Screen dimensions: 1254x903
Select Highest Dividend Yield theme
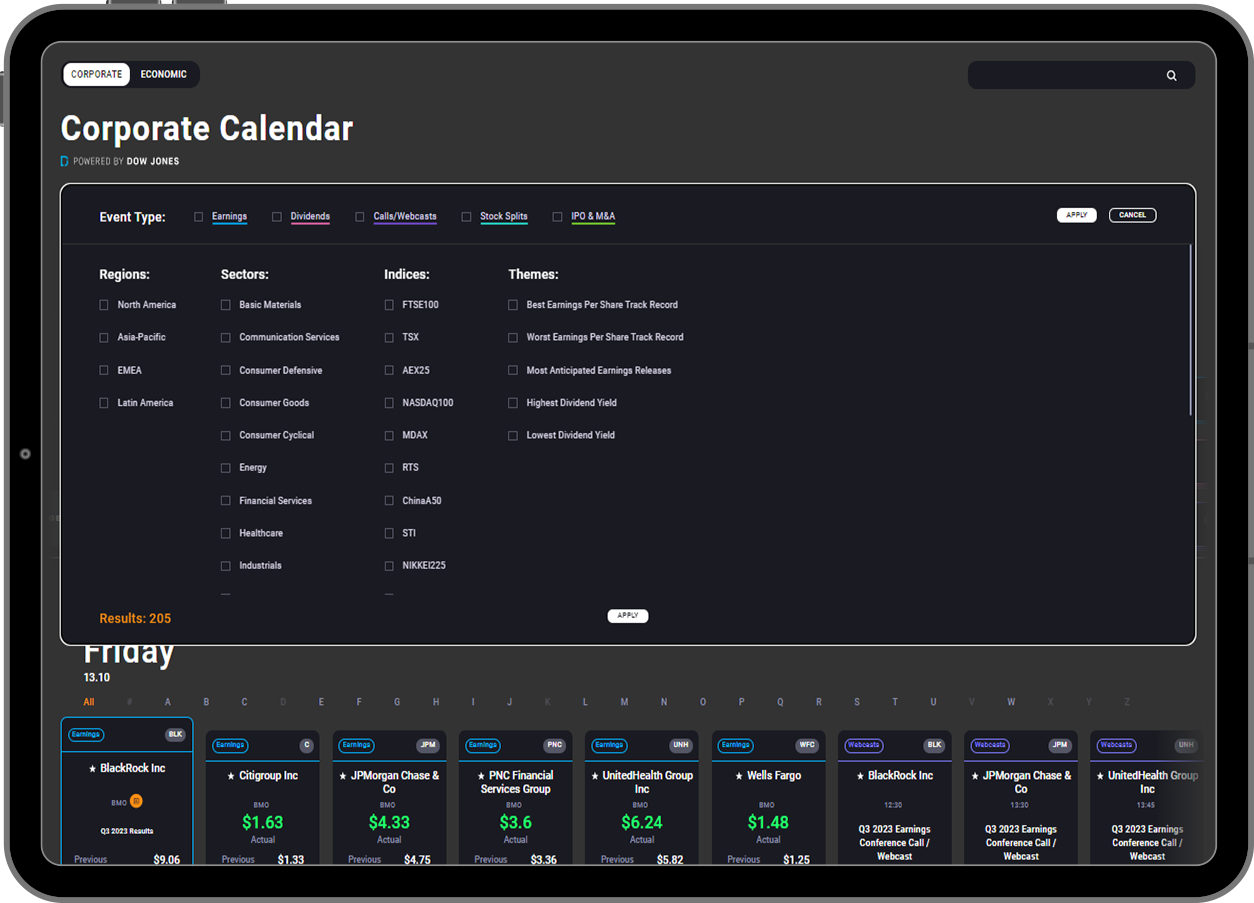[x=513, y=403]
